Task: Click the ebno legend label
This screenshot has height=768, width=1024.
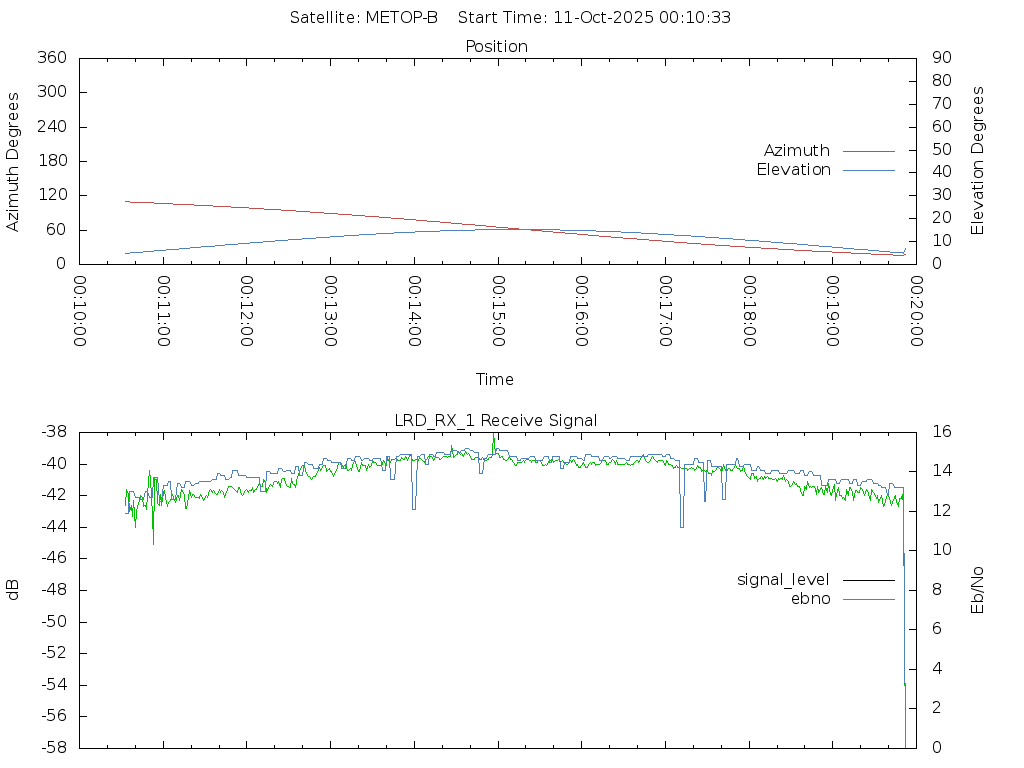Action: coord(810,599)
